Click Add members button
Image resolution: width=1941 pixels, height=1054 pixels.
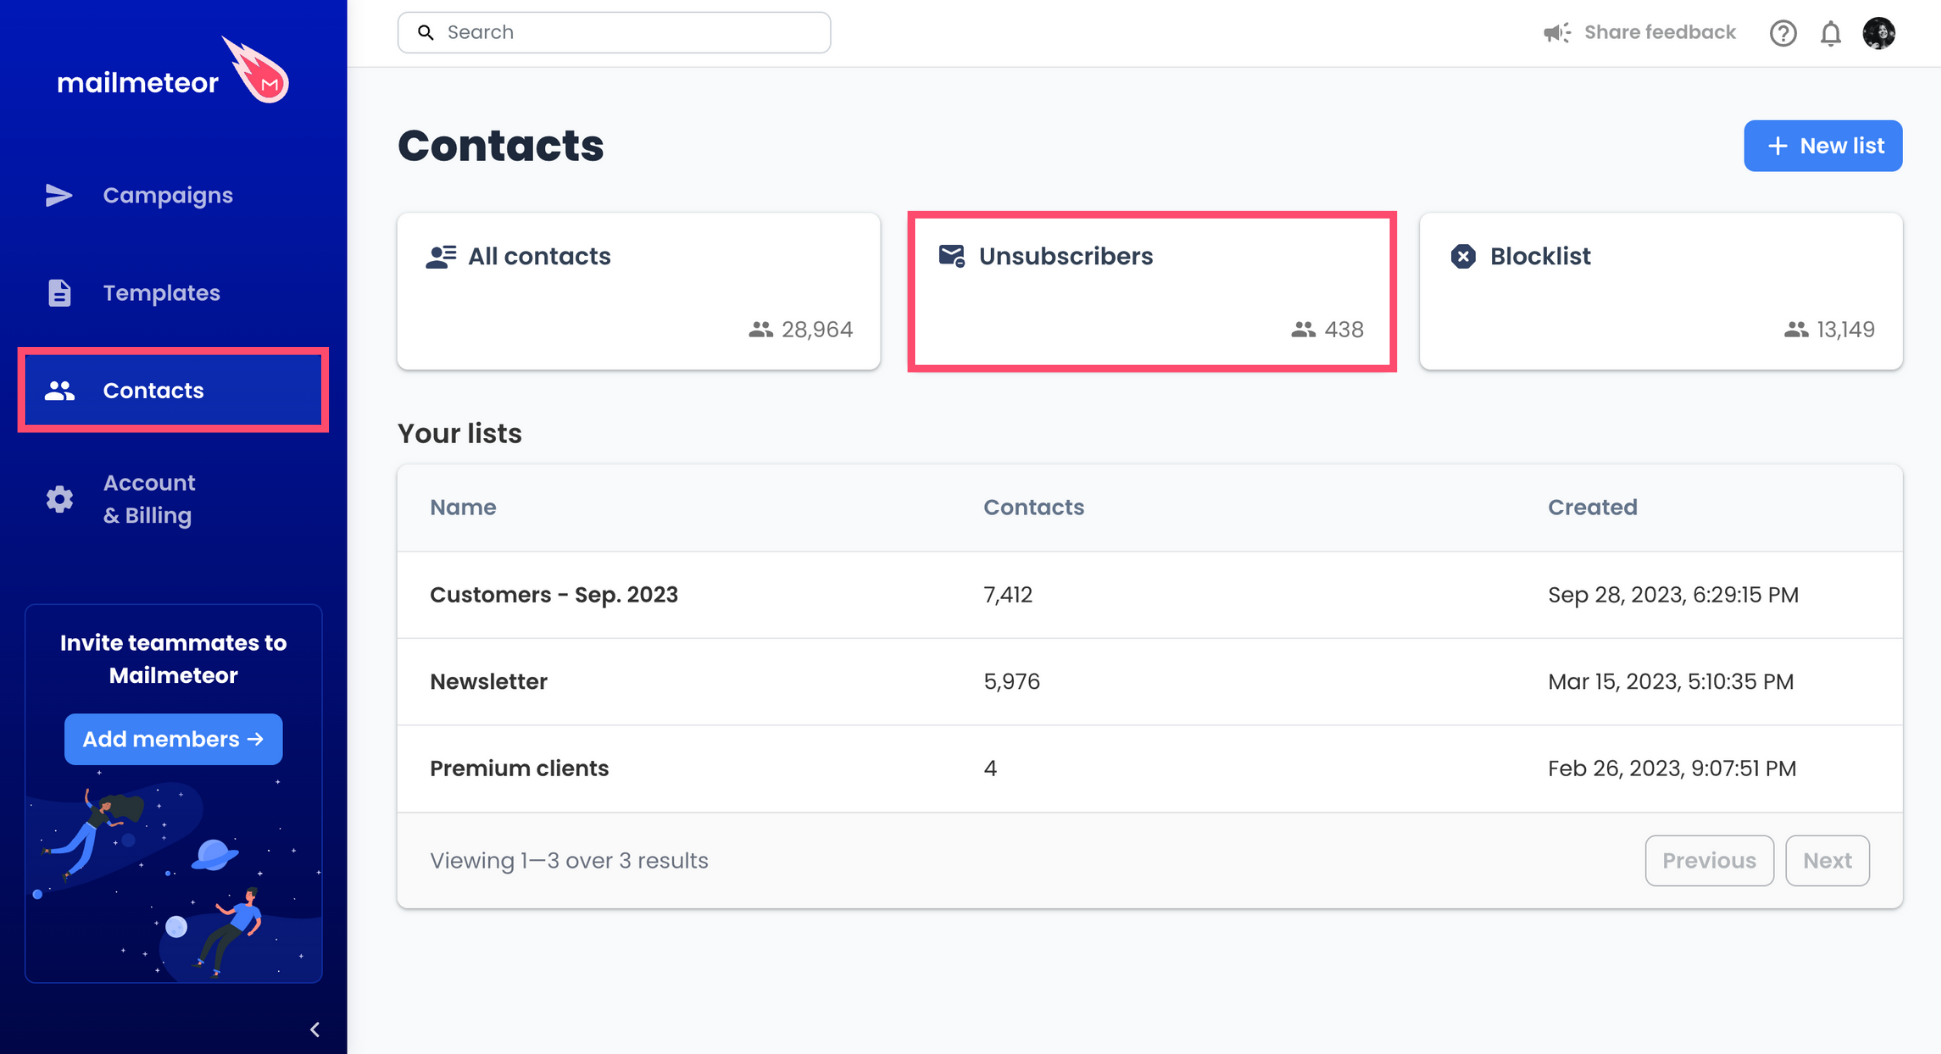173,739
